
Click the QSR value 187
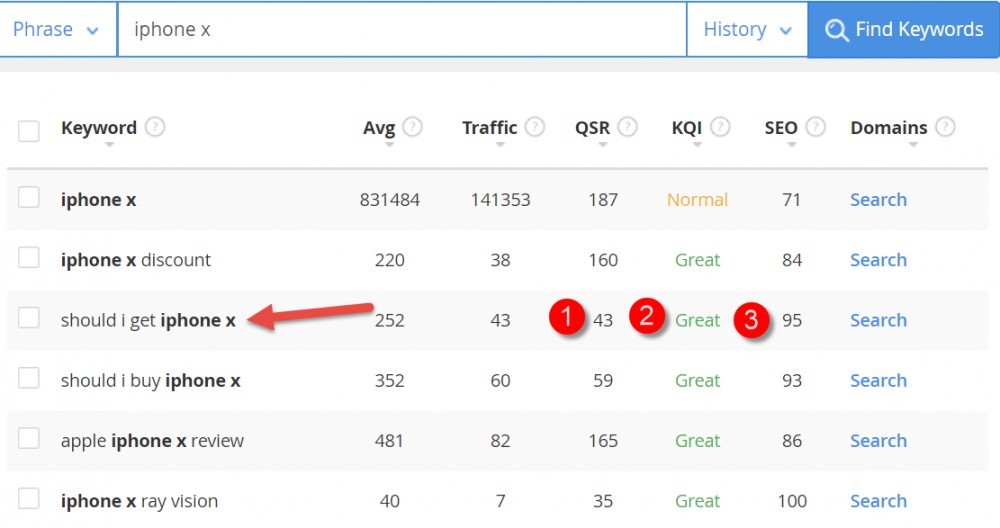pos(603,200)
